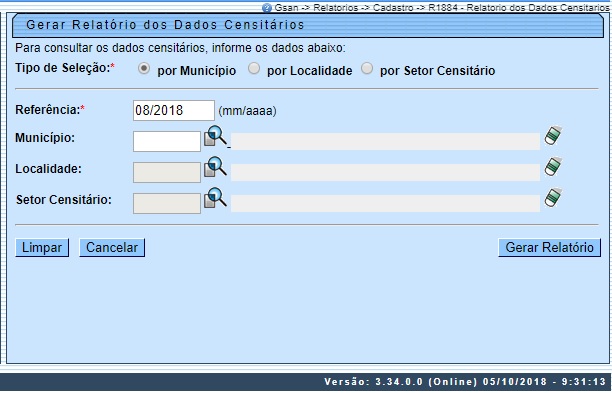612x393 pixels.
Task: Focus the Referência date field
Action: click(x=174, y=110)
